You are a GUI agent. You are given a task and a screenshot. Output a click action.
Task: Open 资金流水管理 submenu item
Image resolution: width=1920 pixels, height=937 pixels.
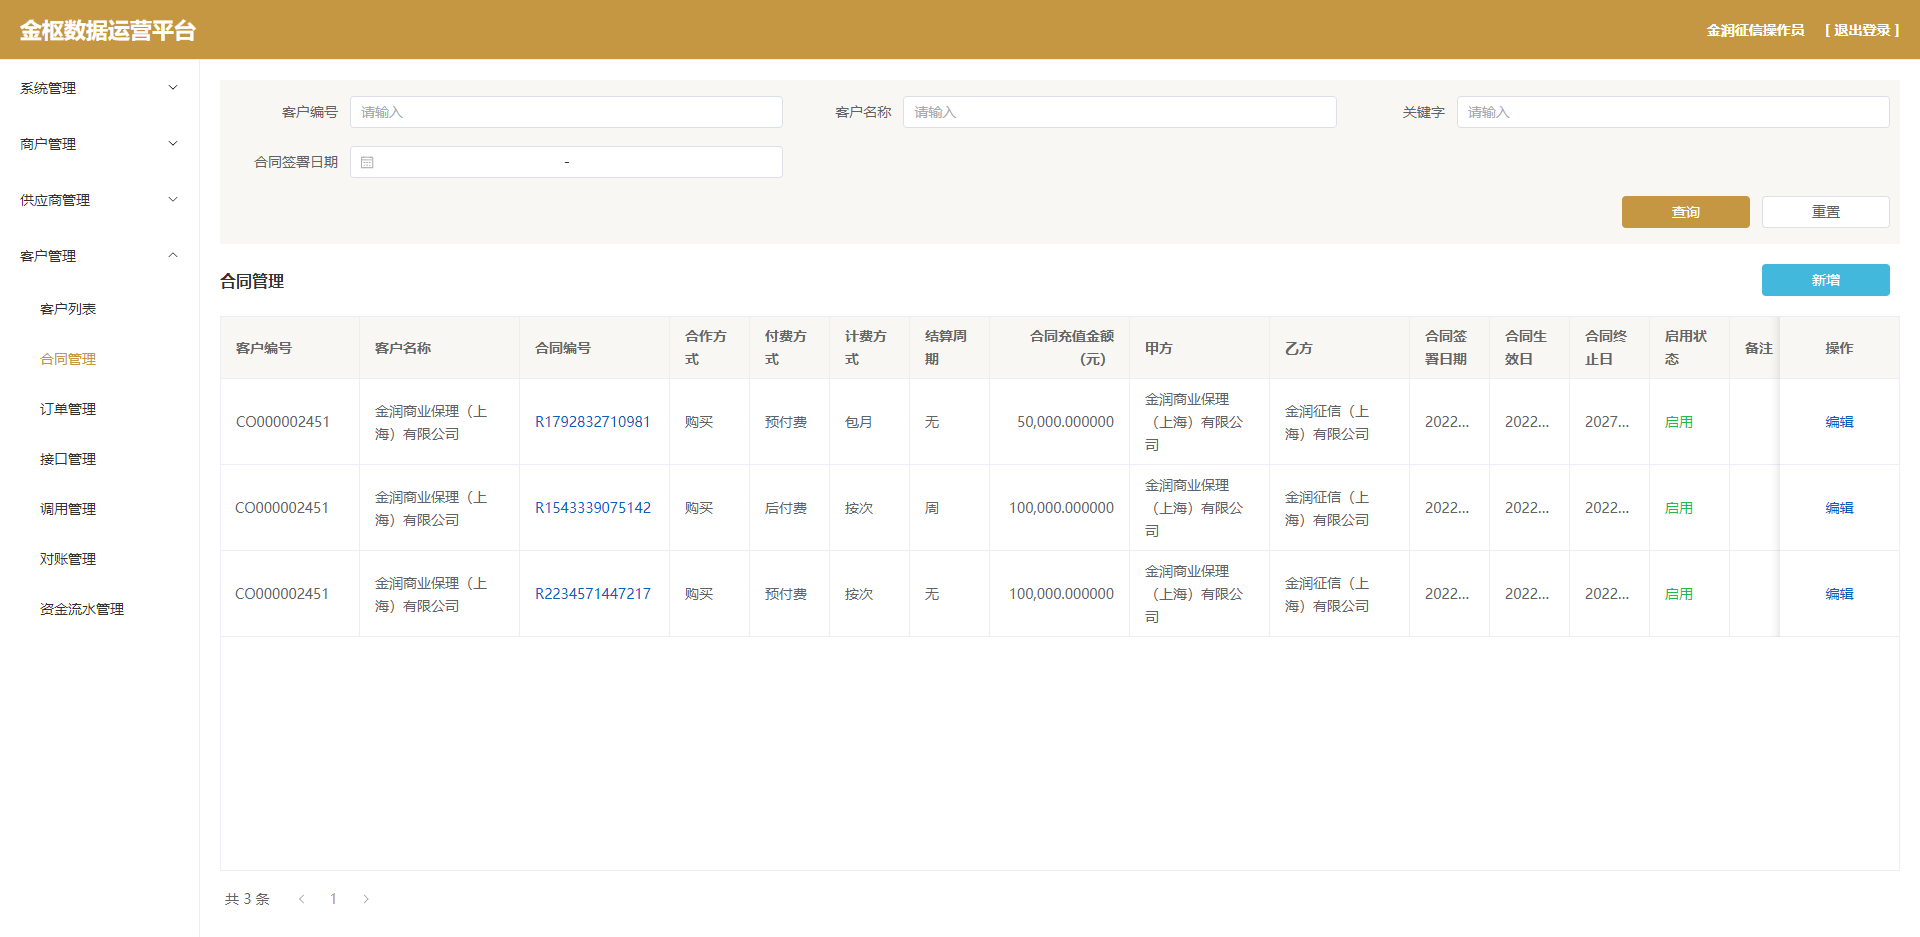pos(82,609)
